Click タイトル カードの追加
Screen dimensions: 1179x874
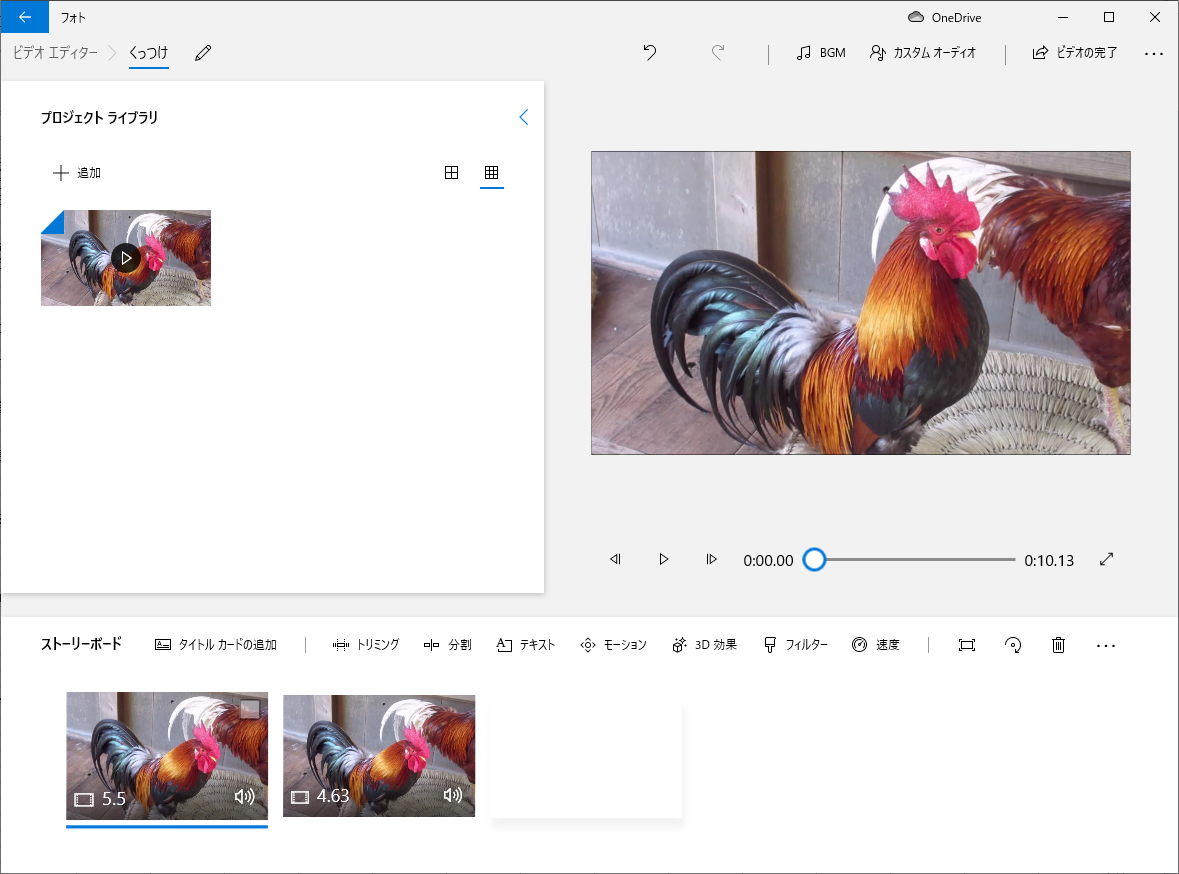pos(216,645)
